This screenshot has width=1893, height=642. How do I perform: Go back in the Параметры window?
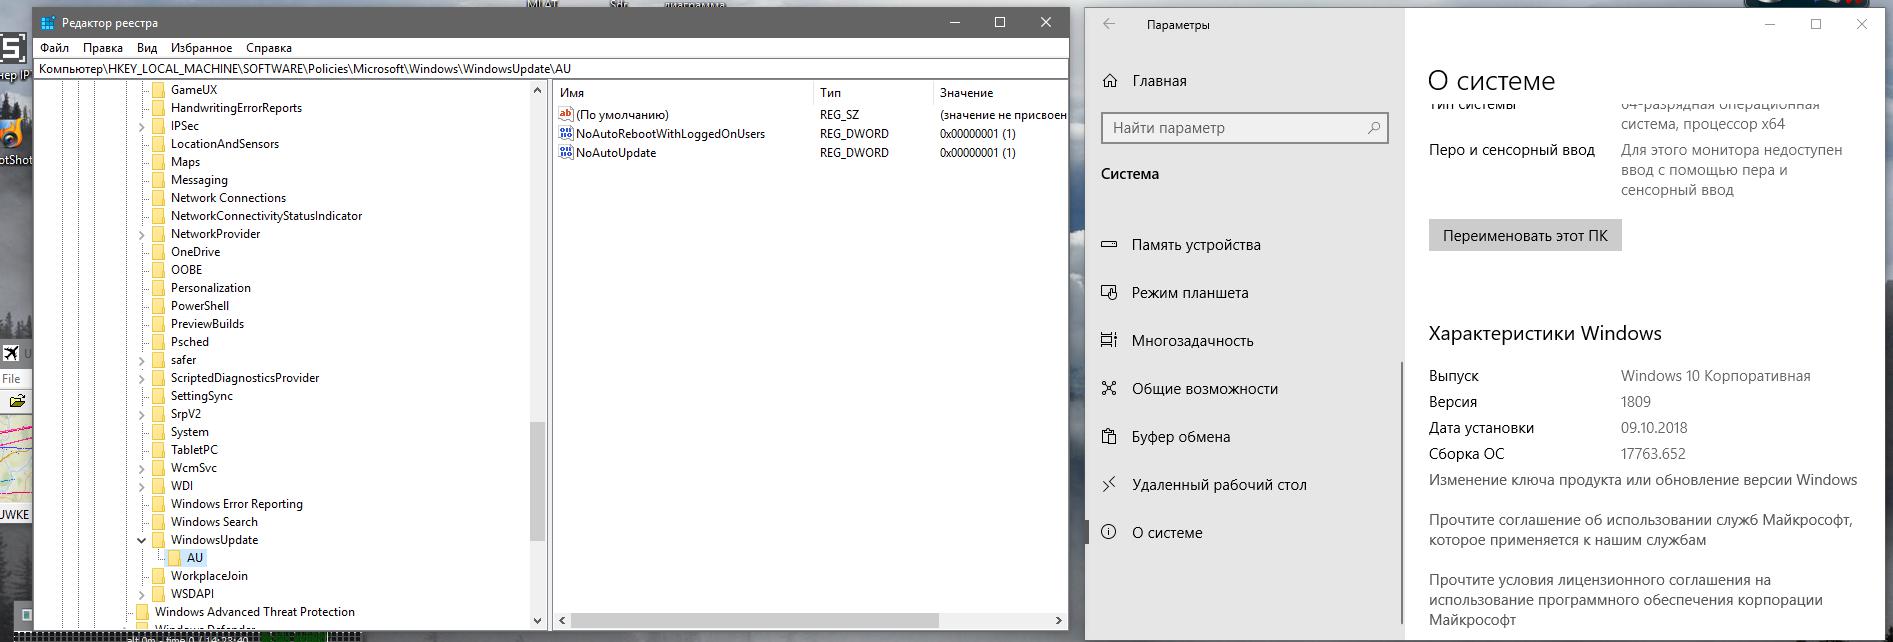pos(1109,24)
